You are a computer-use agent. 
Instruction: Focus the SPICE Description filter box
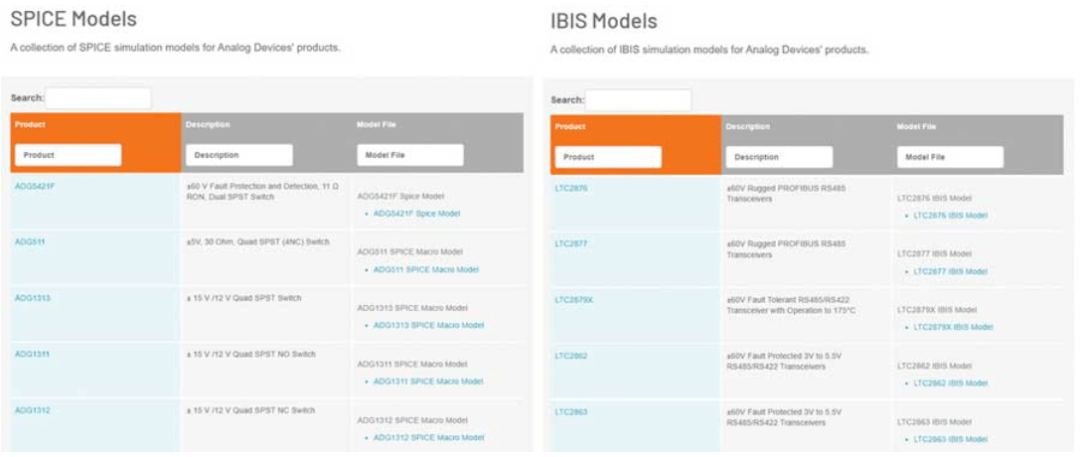point(240,155)
